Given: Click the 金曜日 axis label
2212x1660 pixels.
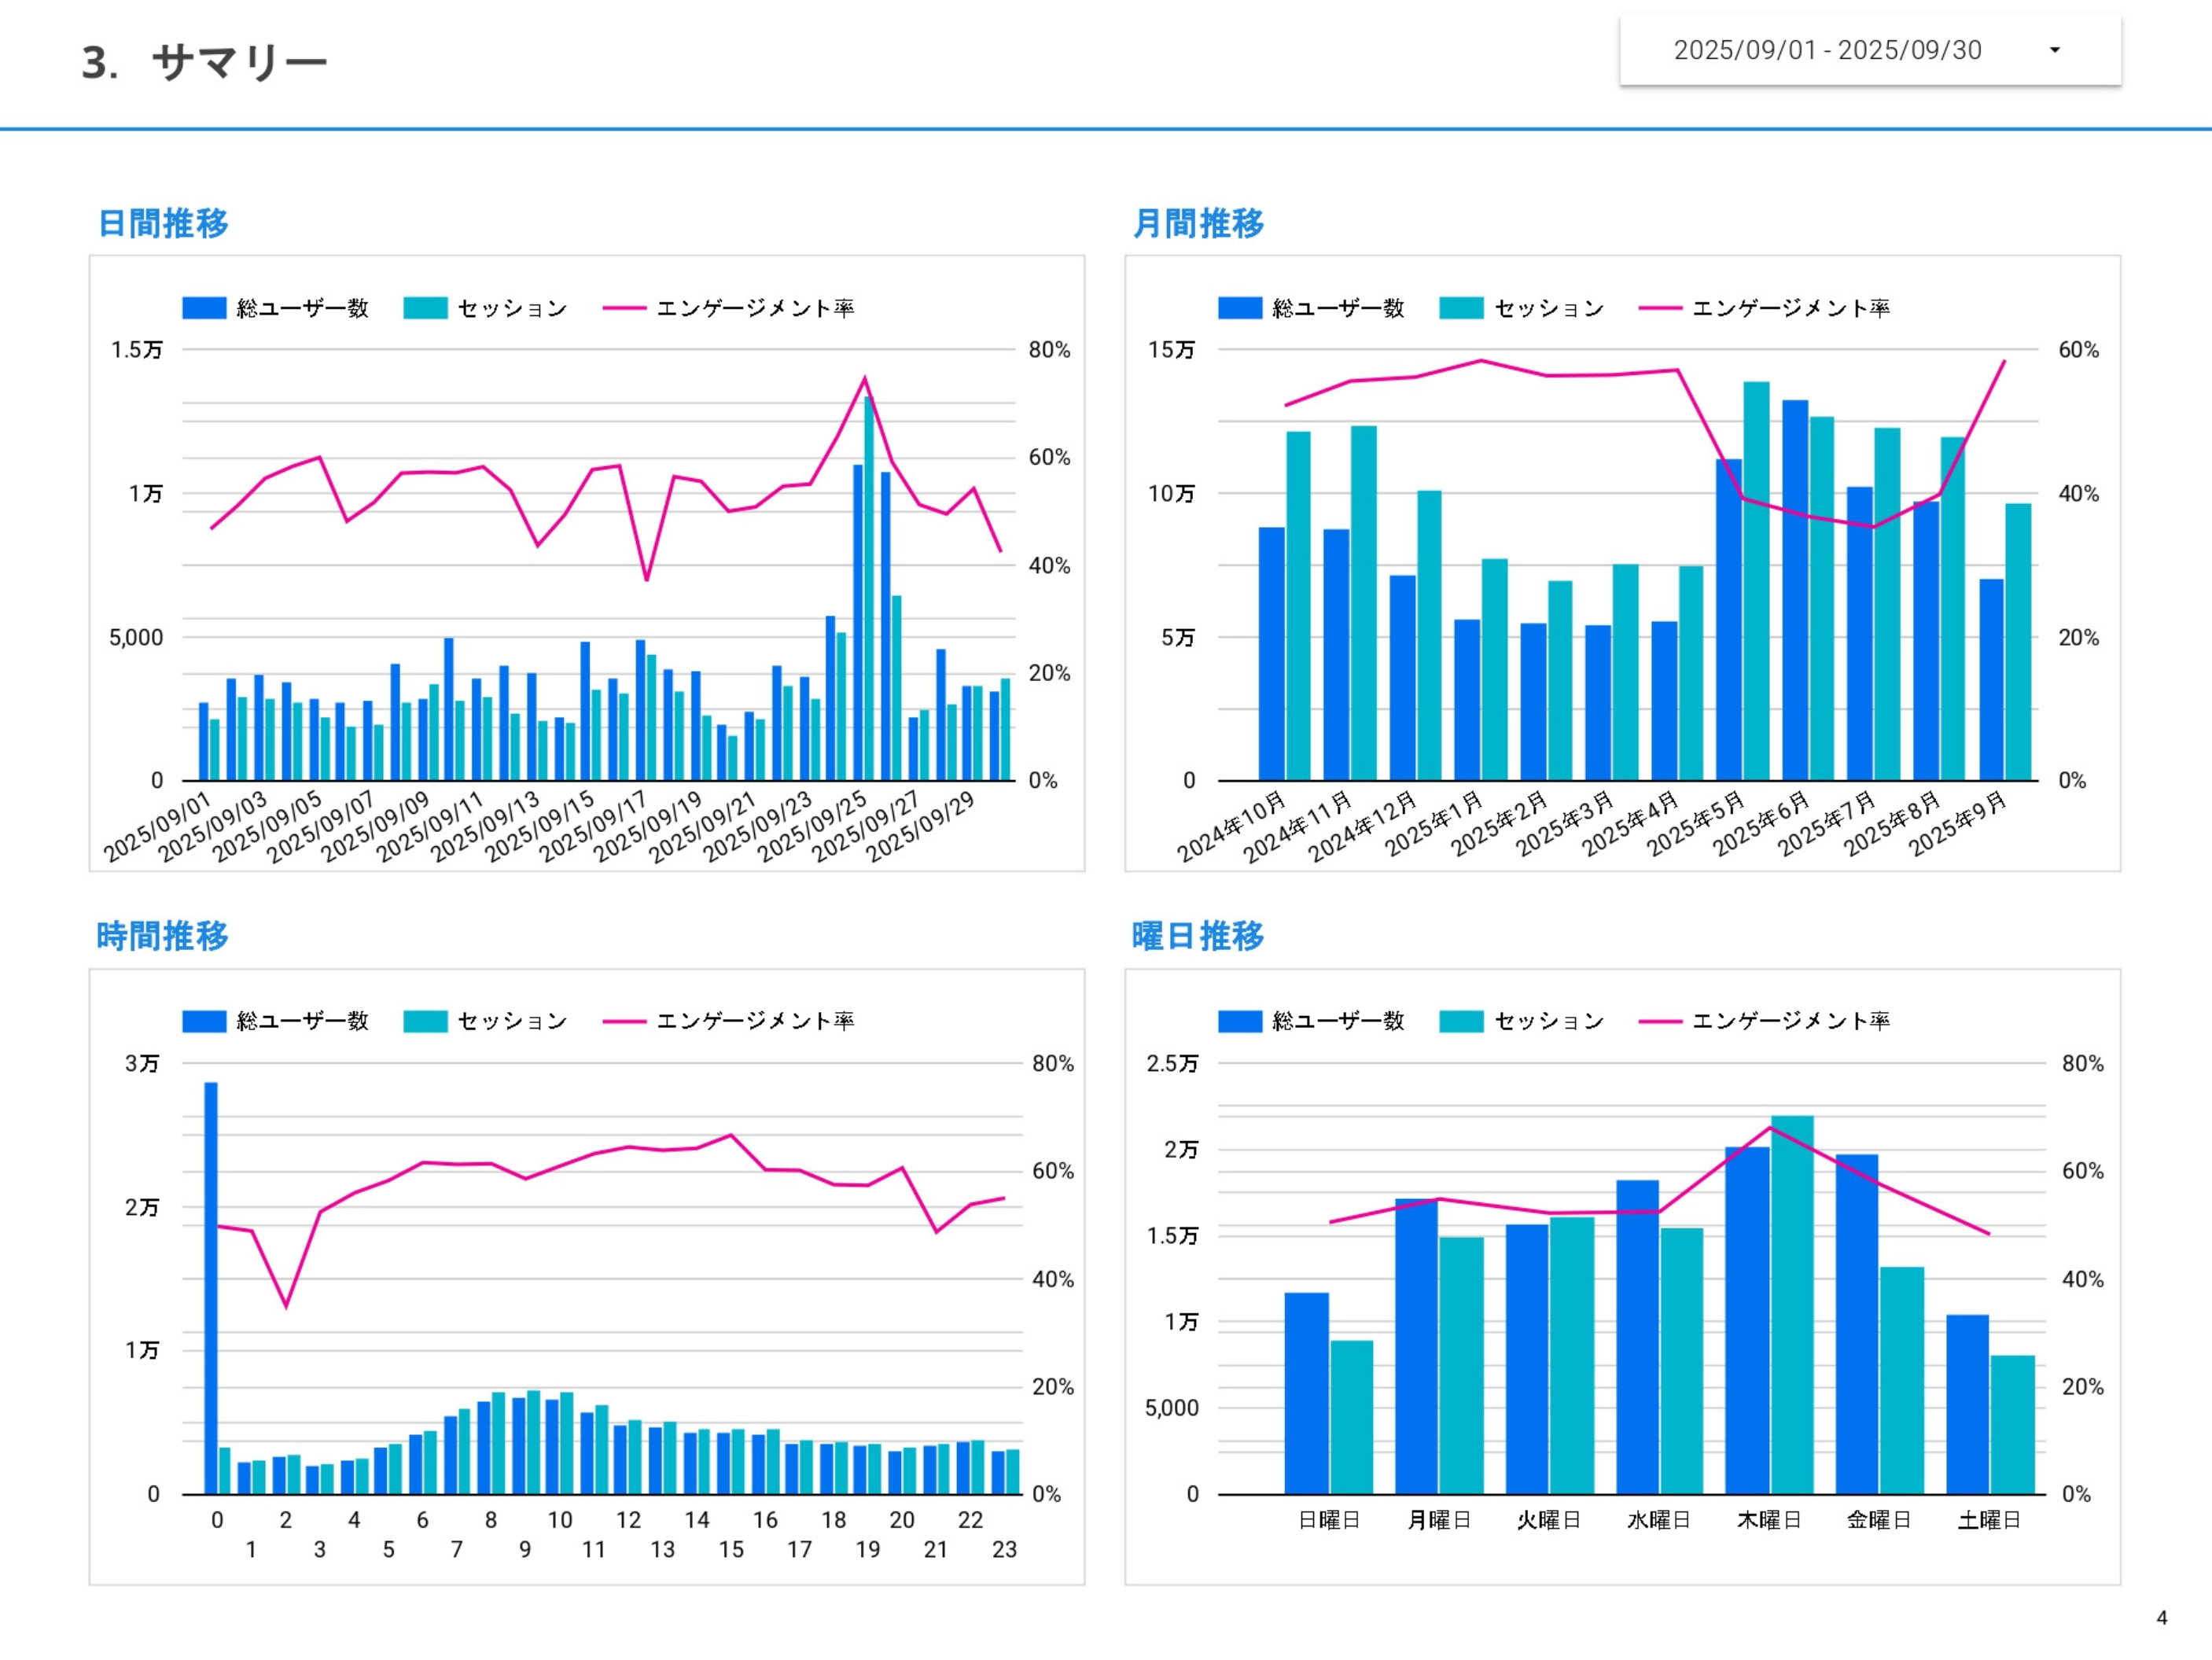Looking at the screenshot, I should coord(1879,1520).
